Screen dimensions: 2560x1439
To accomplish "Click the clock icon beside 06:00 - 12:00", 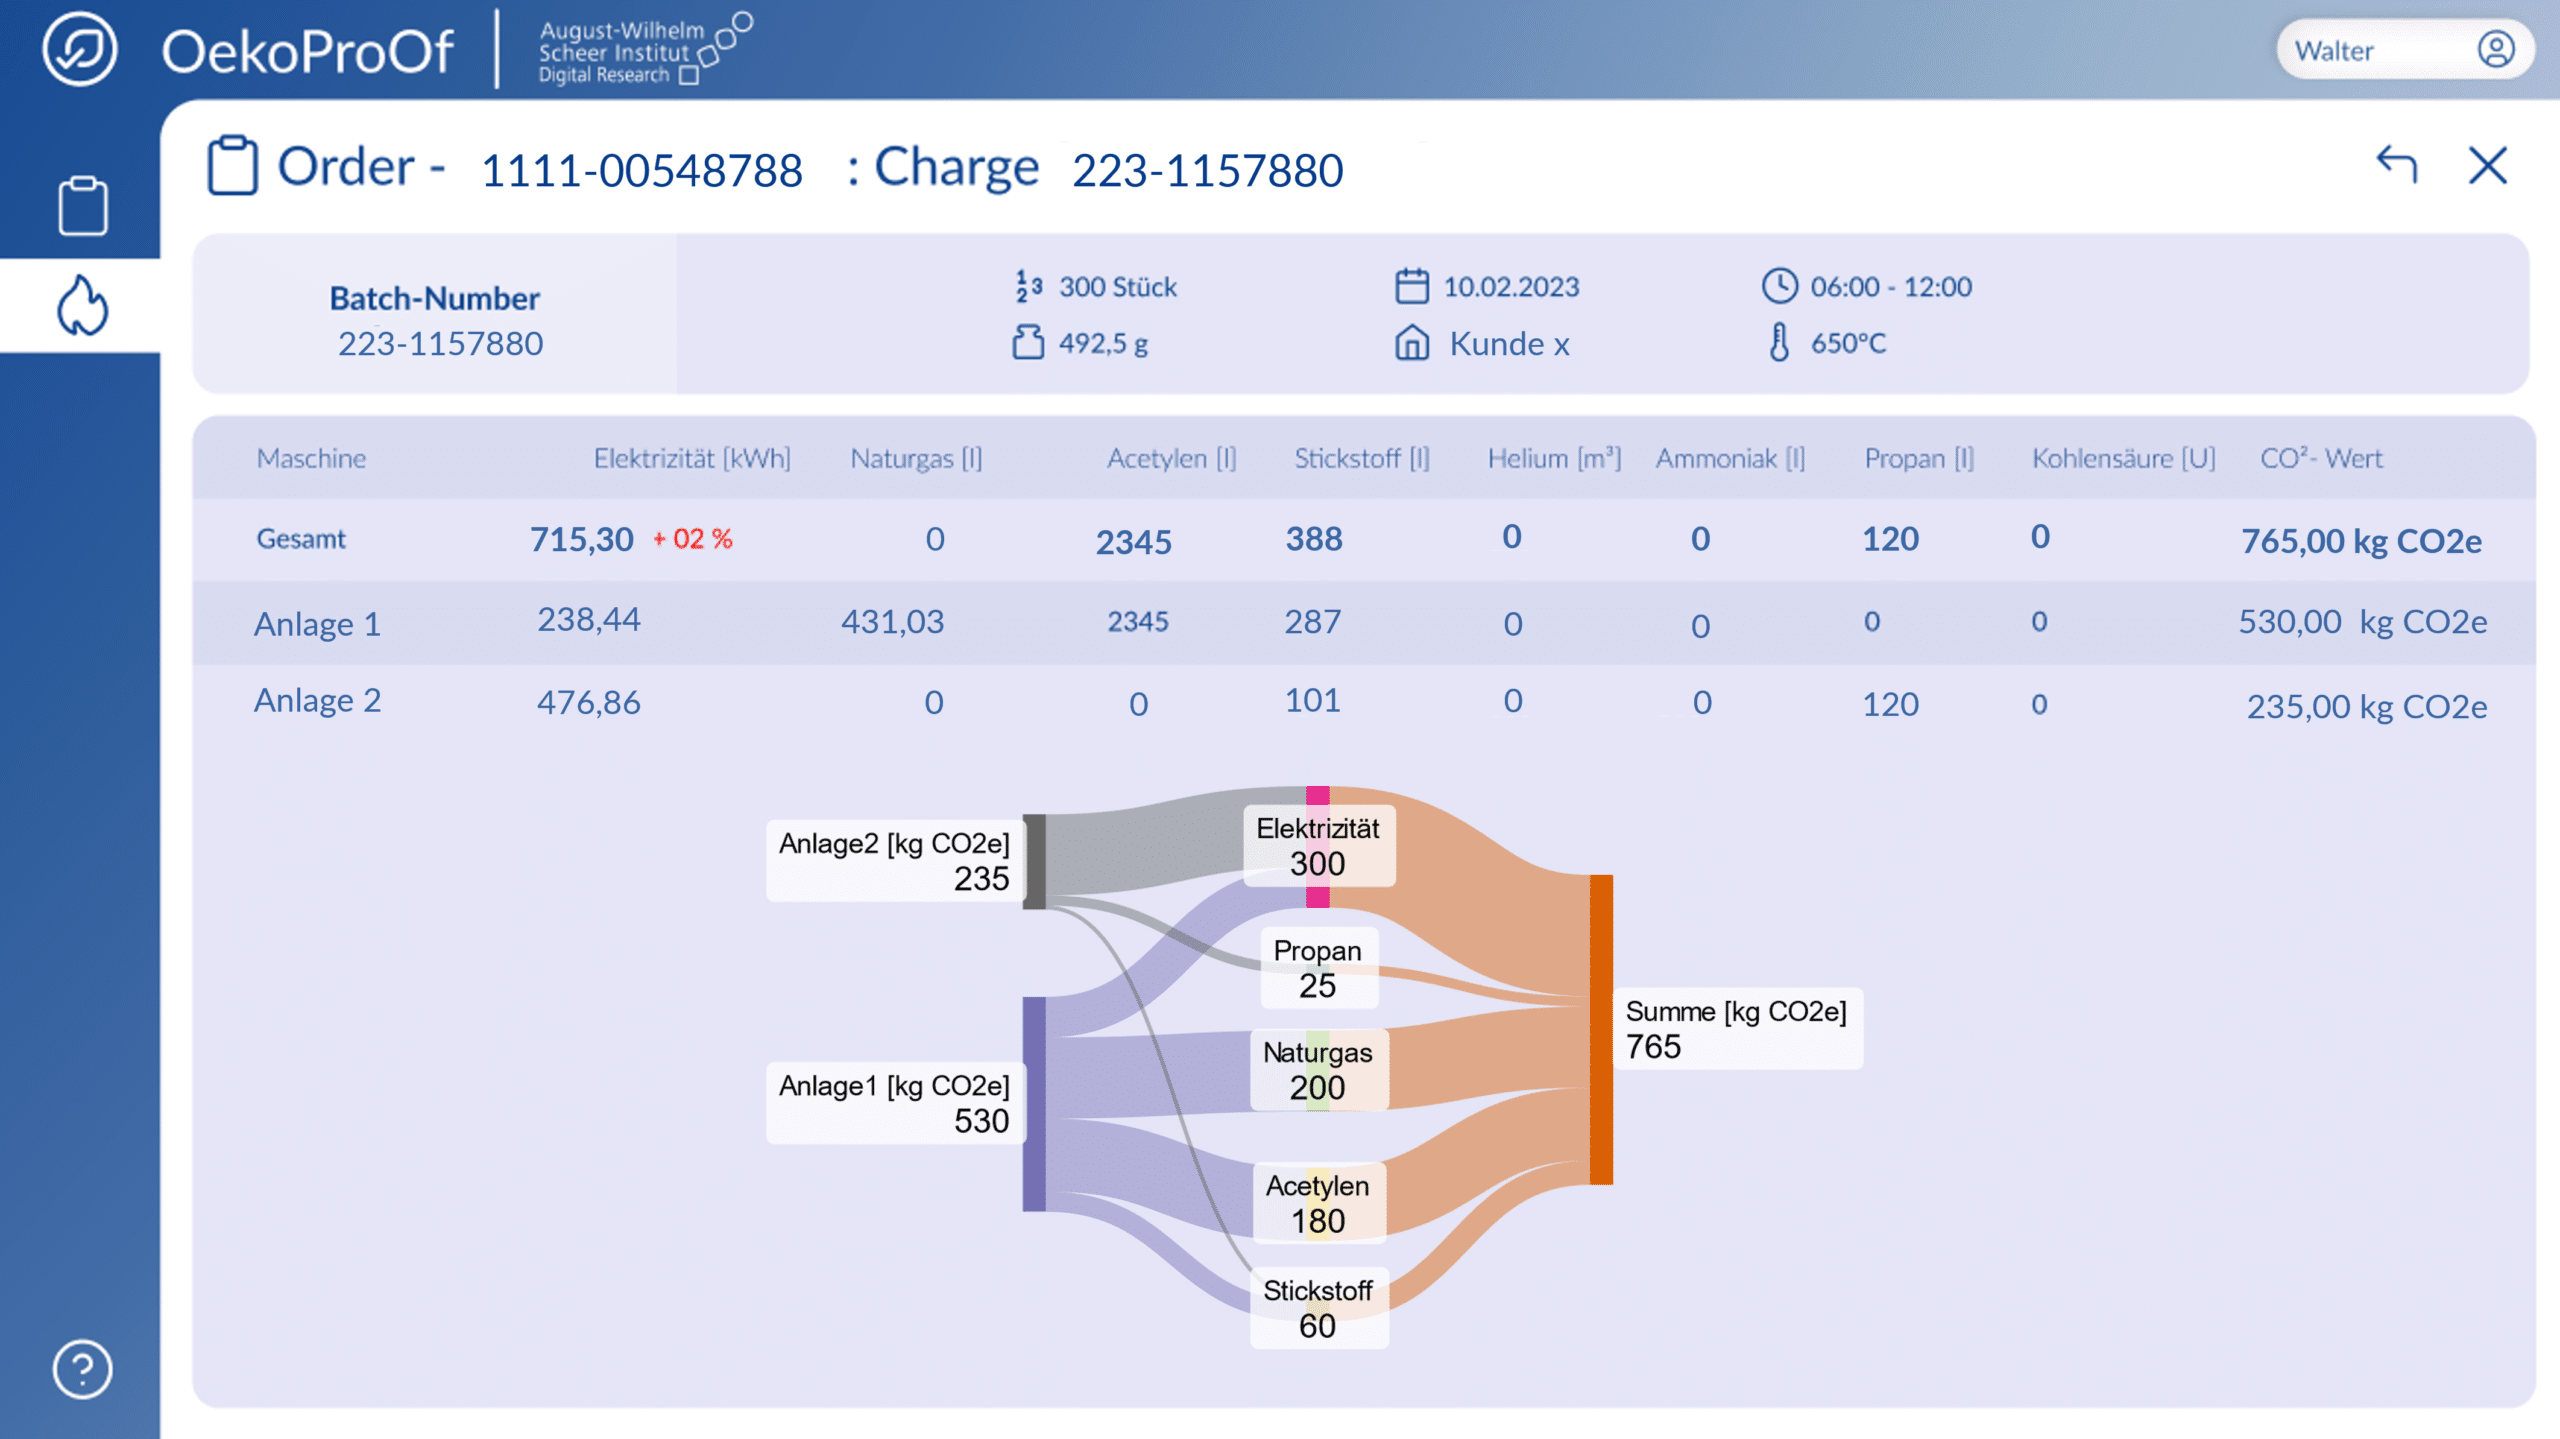I will click(x=1779, y=286).
